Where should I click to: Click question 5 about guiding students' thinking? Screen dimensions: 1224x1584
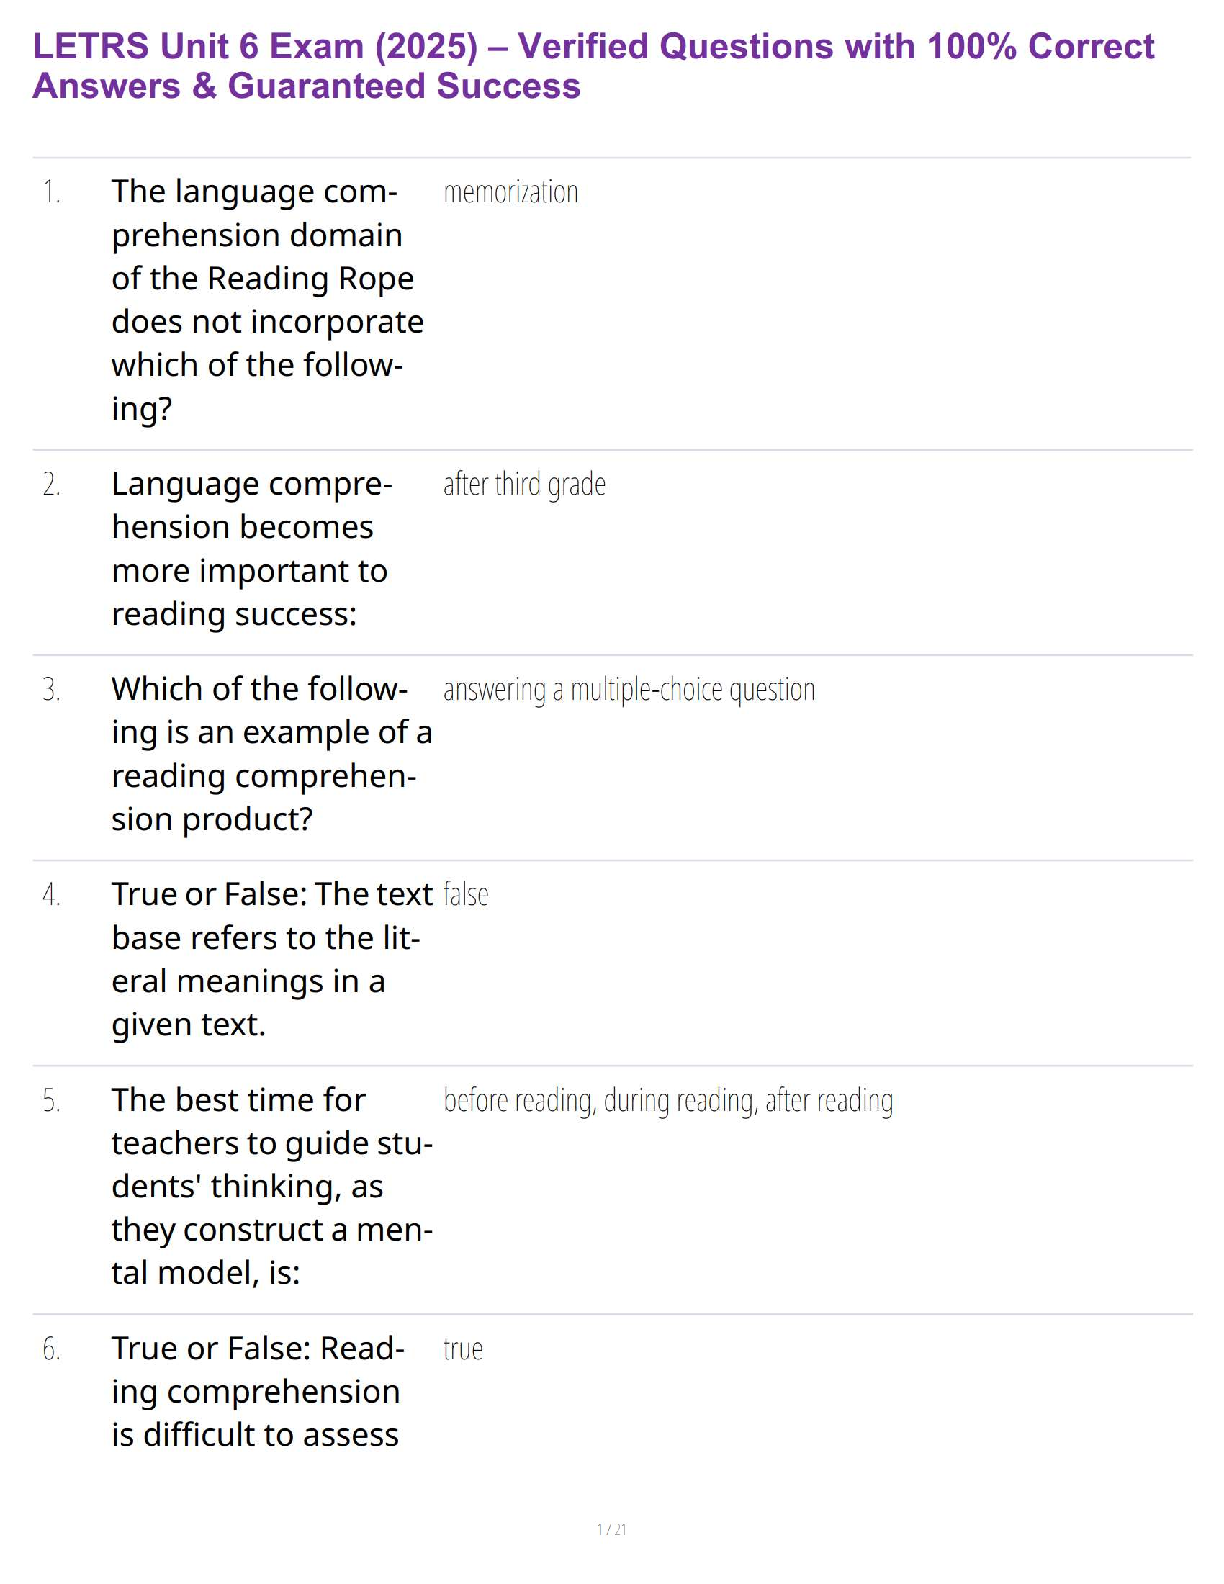[271, 1186]
